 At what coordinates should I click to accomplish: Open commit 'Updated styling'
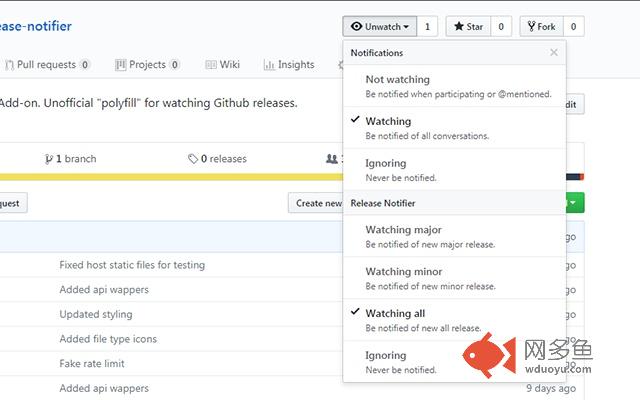pyautogui.click(x=96, y=314)
